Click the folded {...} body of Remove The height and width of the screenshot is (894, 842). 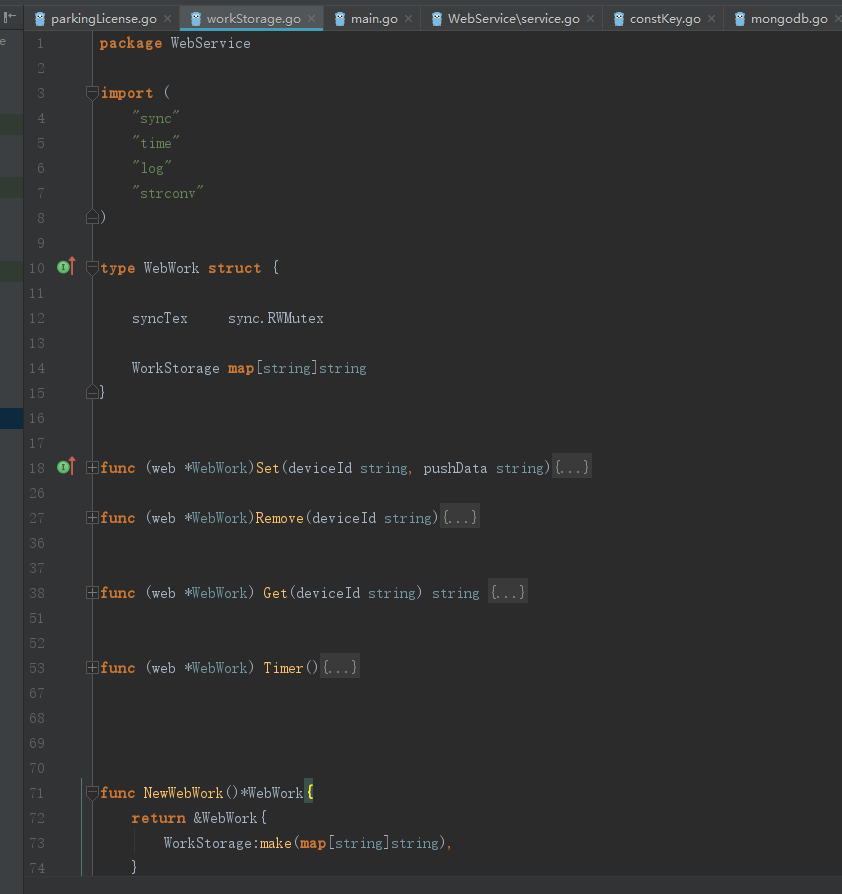coord(459,518)
